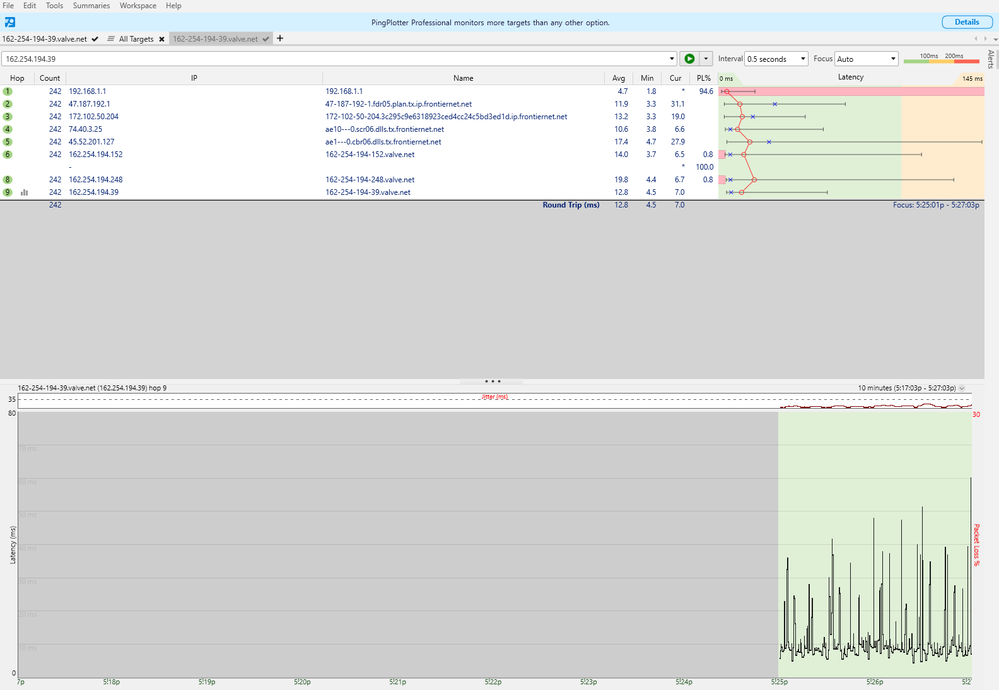Expand the target address history dropdown

pos(672,59)
